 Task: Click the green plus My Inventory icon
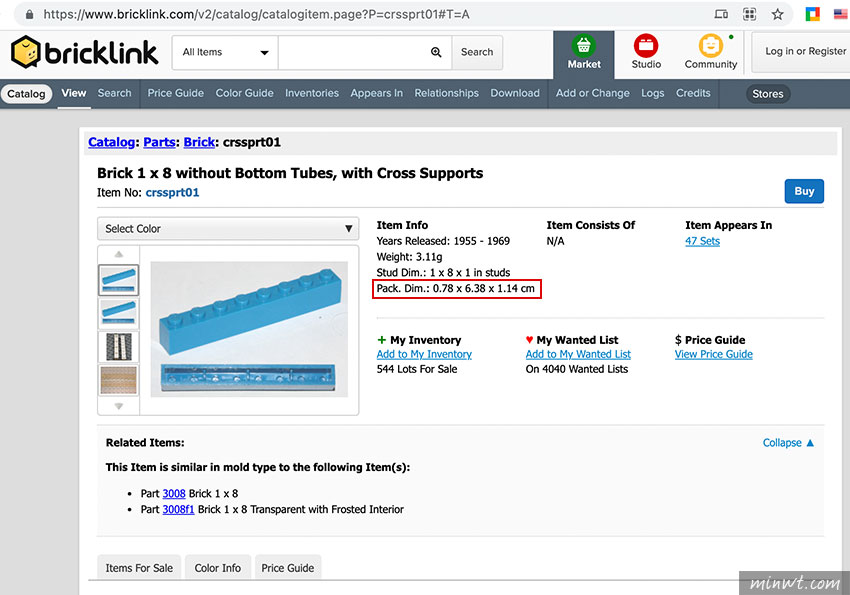point(382,340)
